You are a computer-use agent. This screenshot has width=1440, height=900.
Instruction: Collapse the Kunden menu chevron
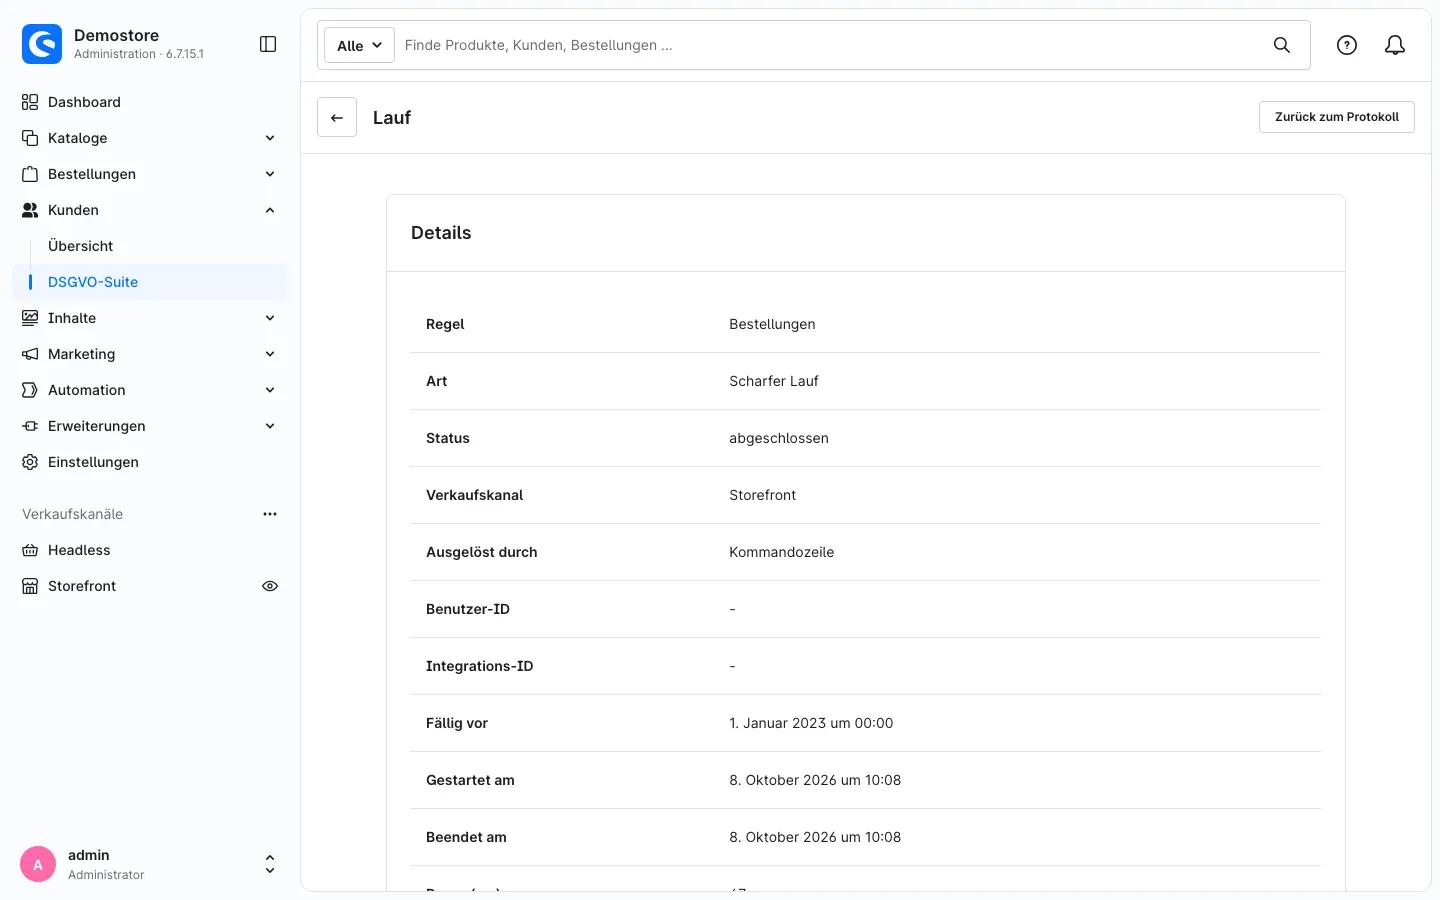(270, 210)
